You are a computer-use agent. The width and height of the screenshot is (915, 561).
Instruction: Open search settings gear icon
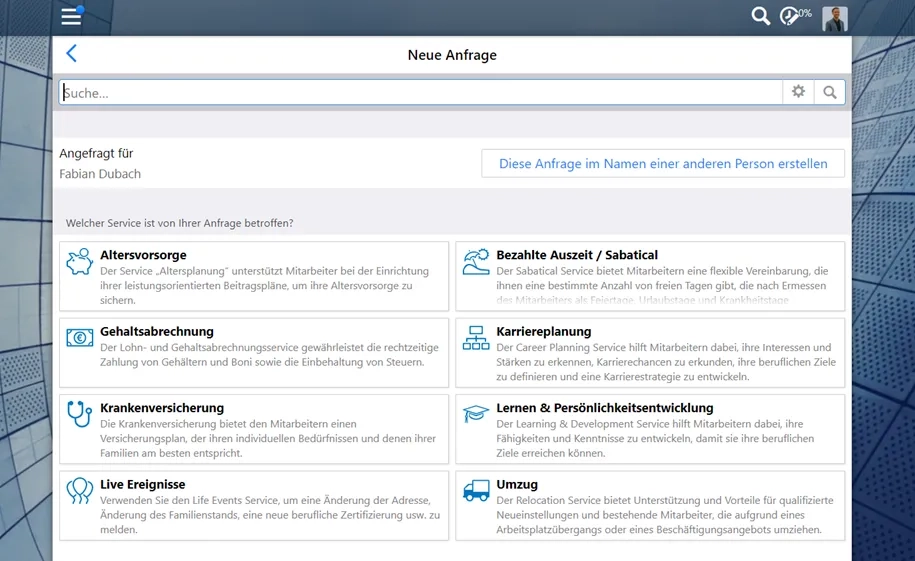[798, 92]
